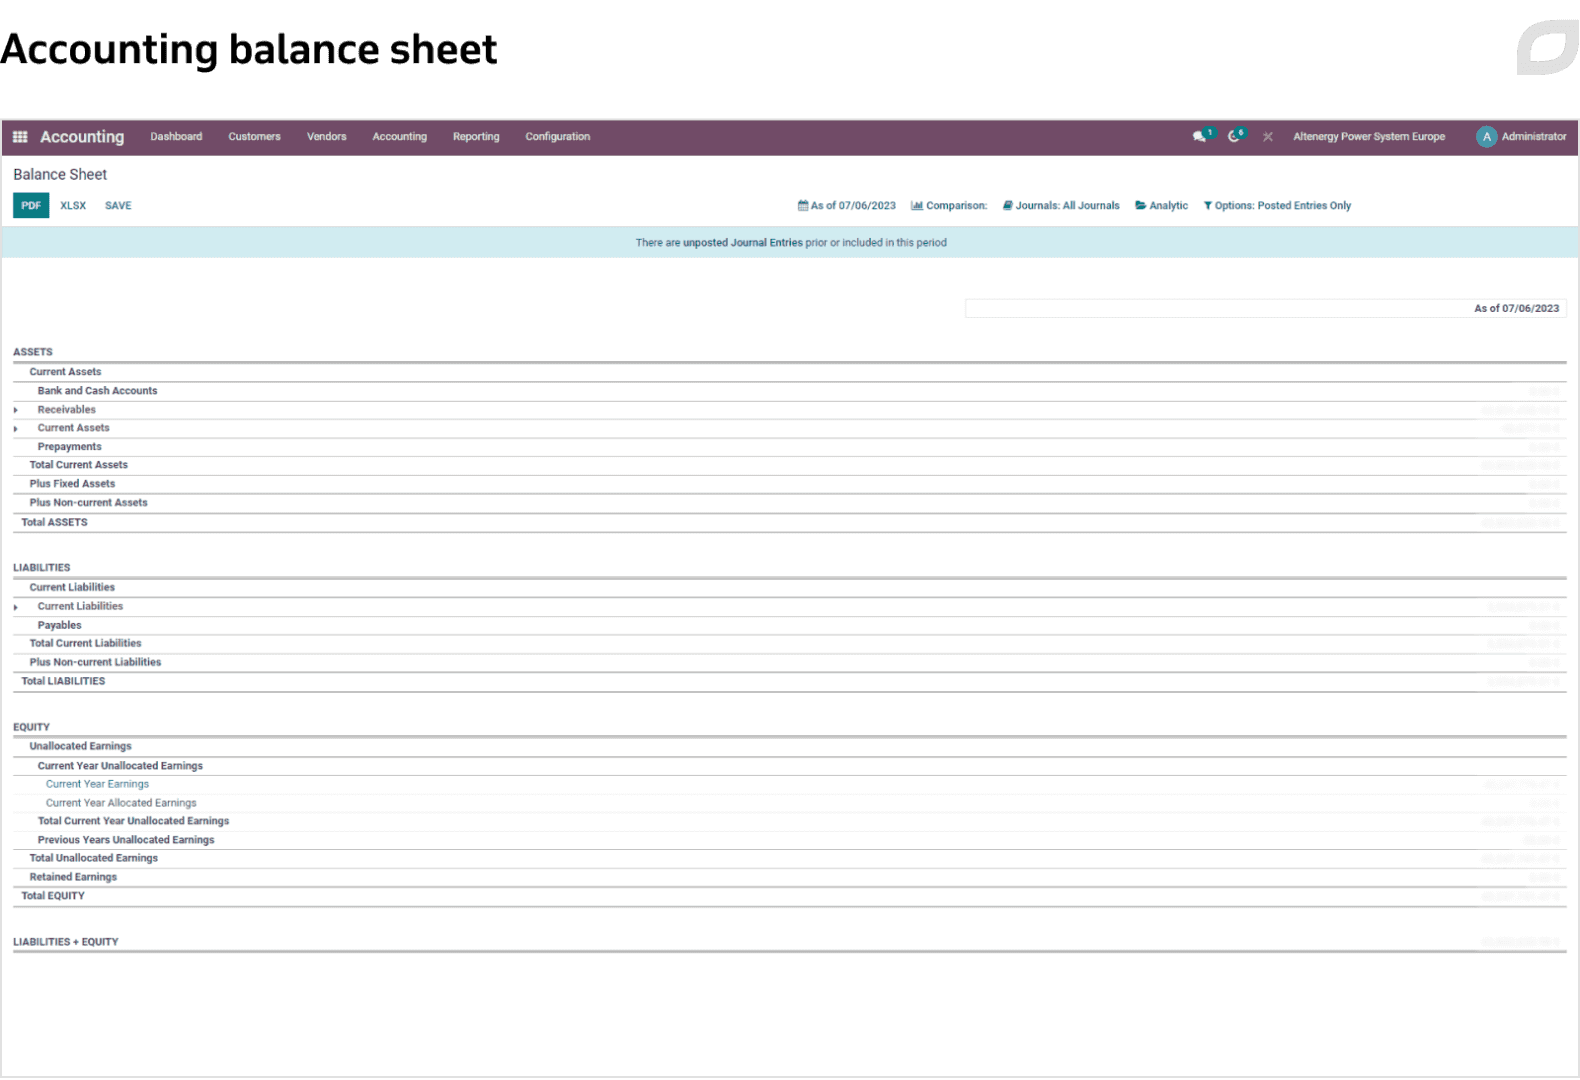The image size is (1580, 1080).
Task: Open the apps grid menu icon
Action: (20, 137)
